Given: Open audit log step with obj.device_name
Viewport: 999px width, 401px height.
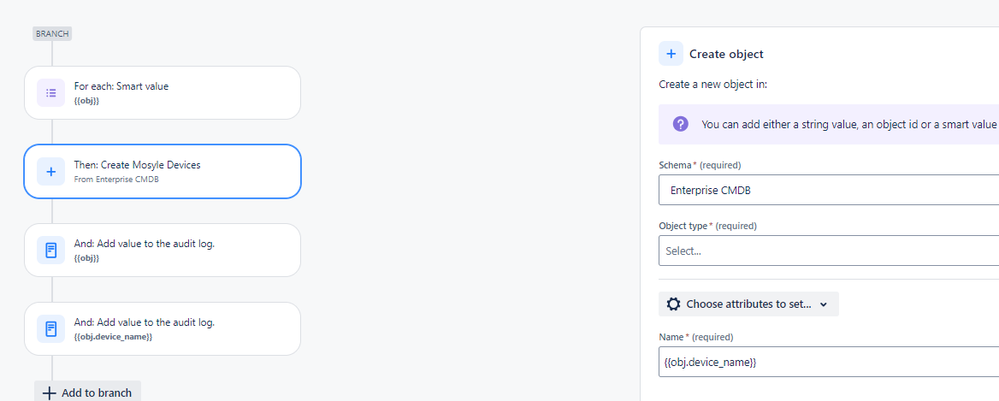Looking at the screenshot, I should 162,329.
